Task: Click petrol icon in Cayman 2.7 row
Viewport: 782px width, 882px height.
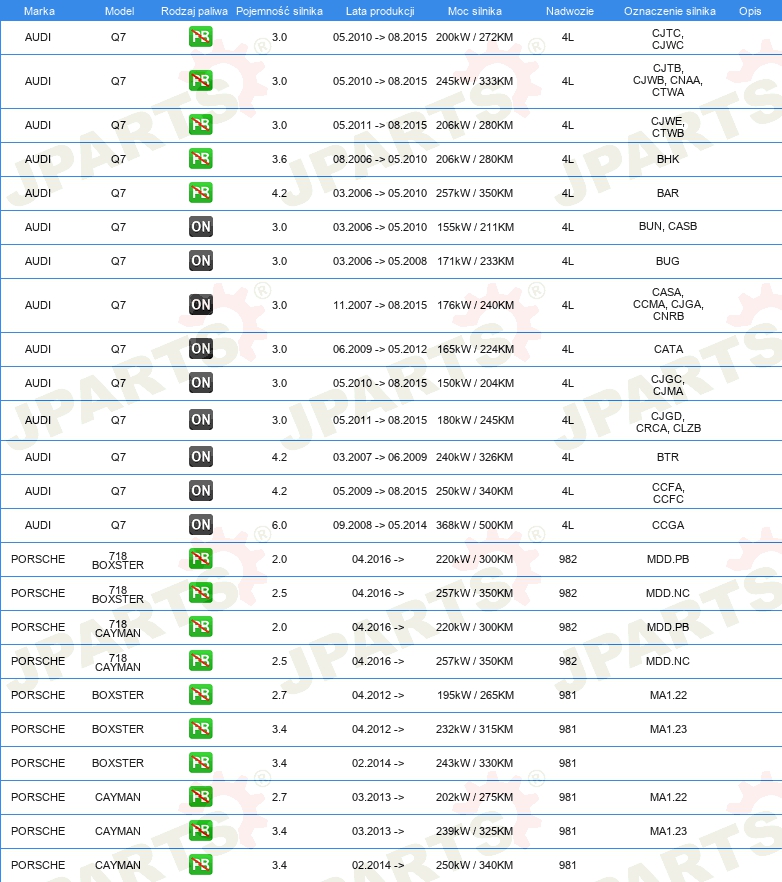Action: click(200, 796)
